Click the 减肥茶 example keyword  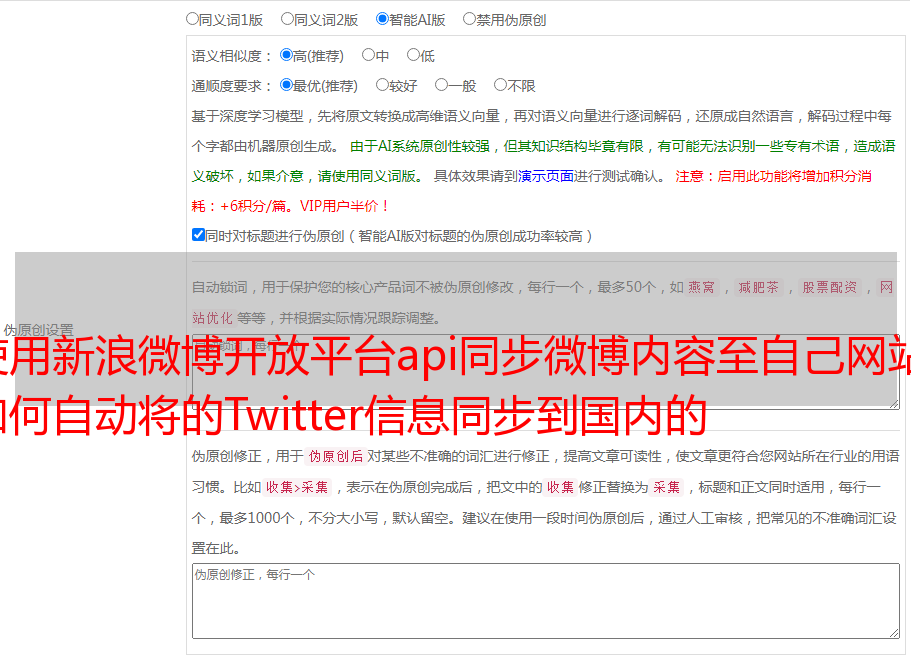pos(758,287)
